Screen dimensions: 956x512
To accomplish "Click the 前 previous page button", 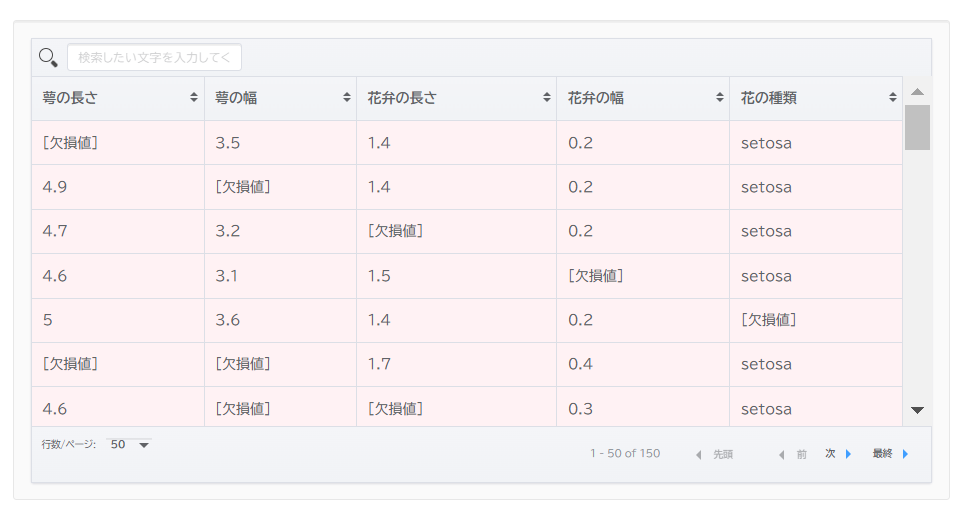I will pos(793,455).
